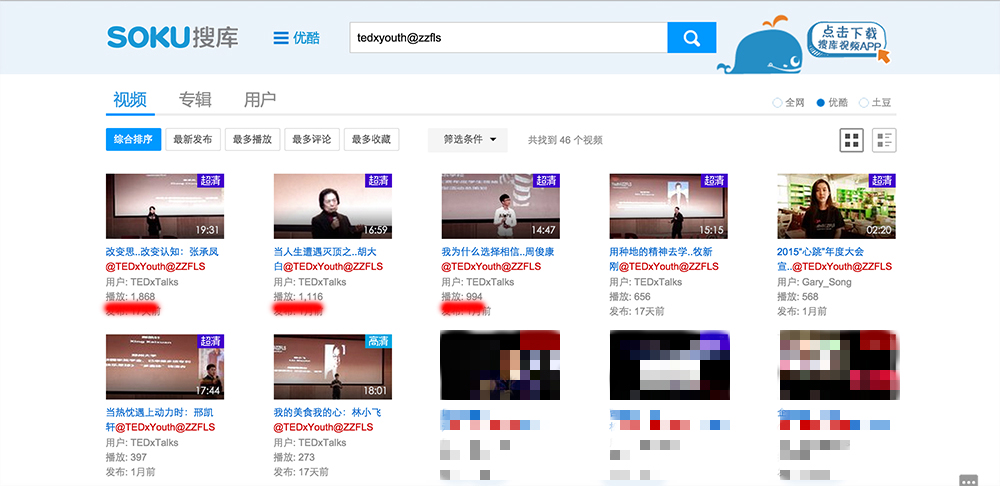Click TEDxTalks user under 林小飞 video

click(322, 443)
